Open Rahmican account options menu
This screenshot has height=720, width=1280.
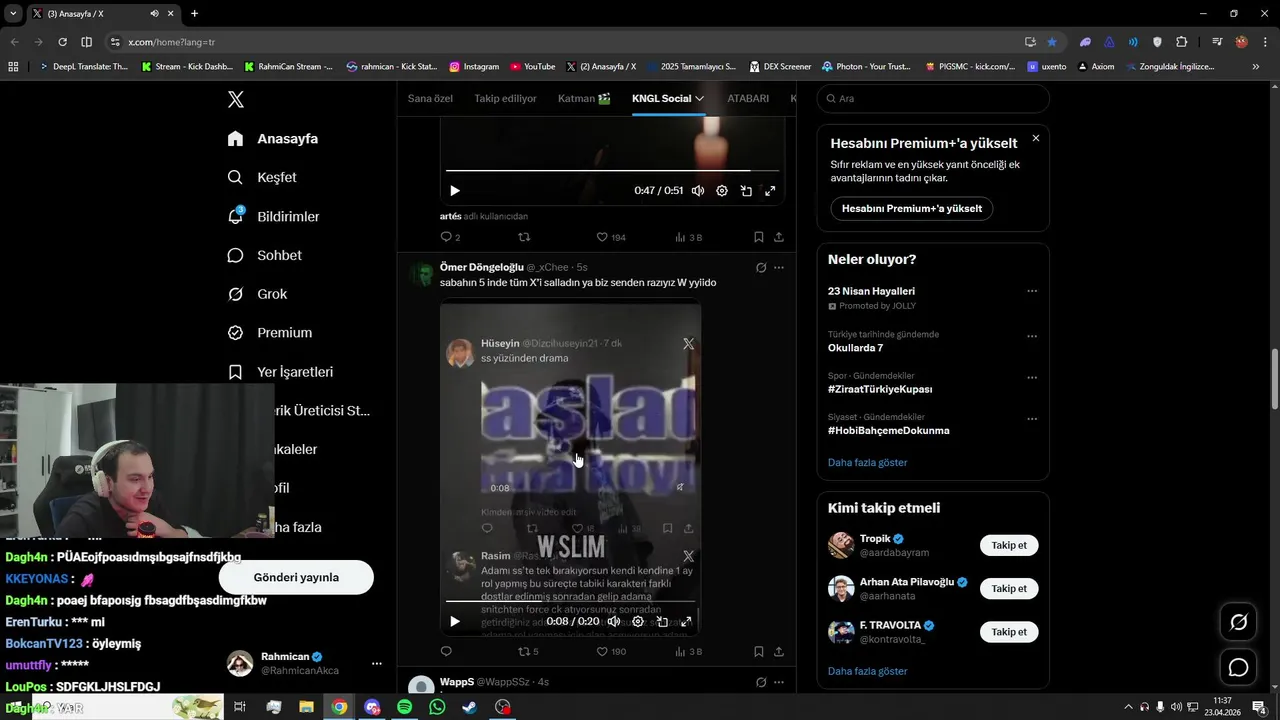point(377,663)
